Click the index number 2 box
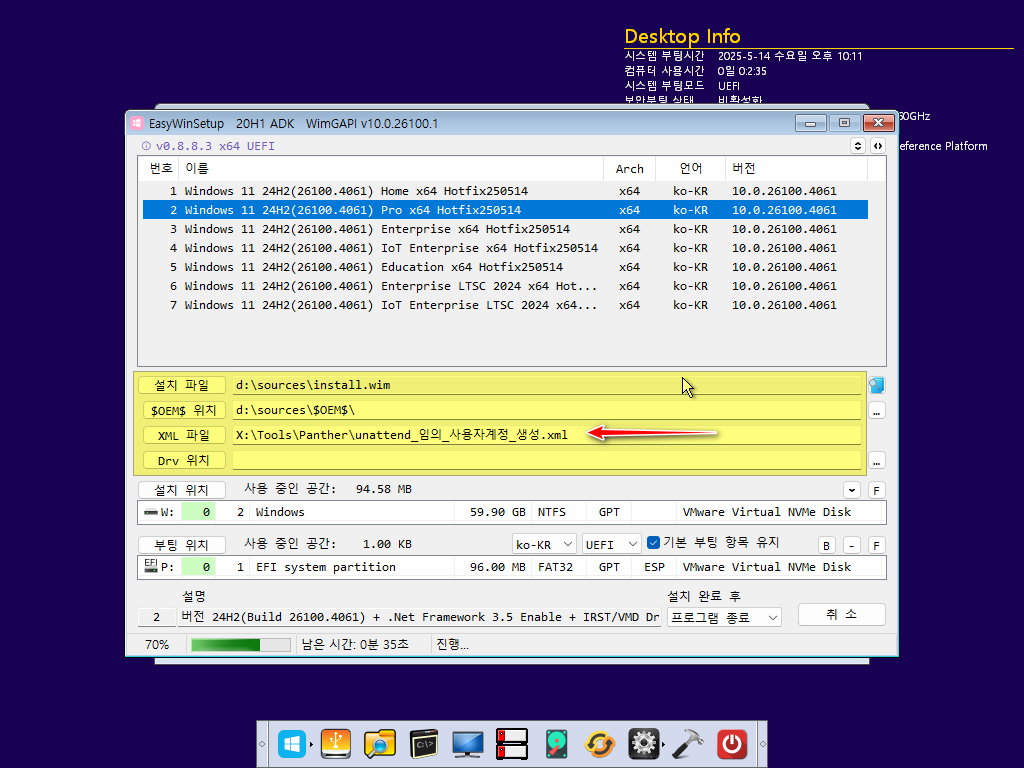This screenshot has height=768, width=1024. click(x=157, y=617)
